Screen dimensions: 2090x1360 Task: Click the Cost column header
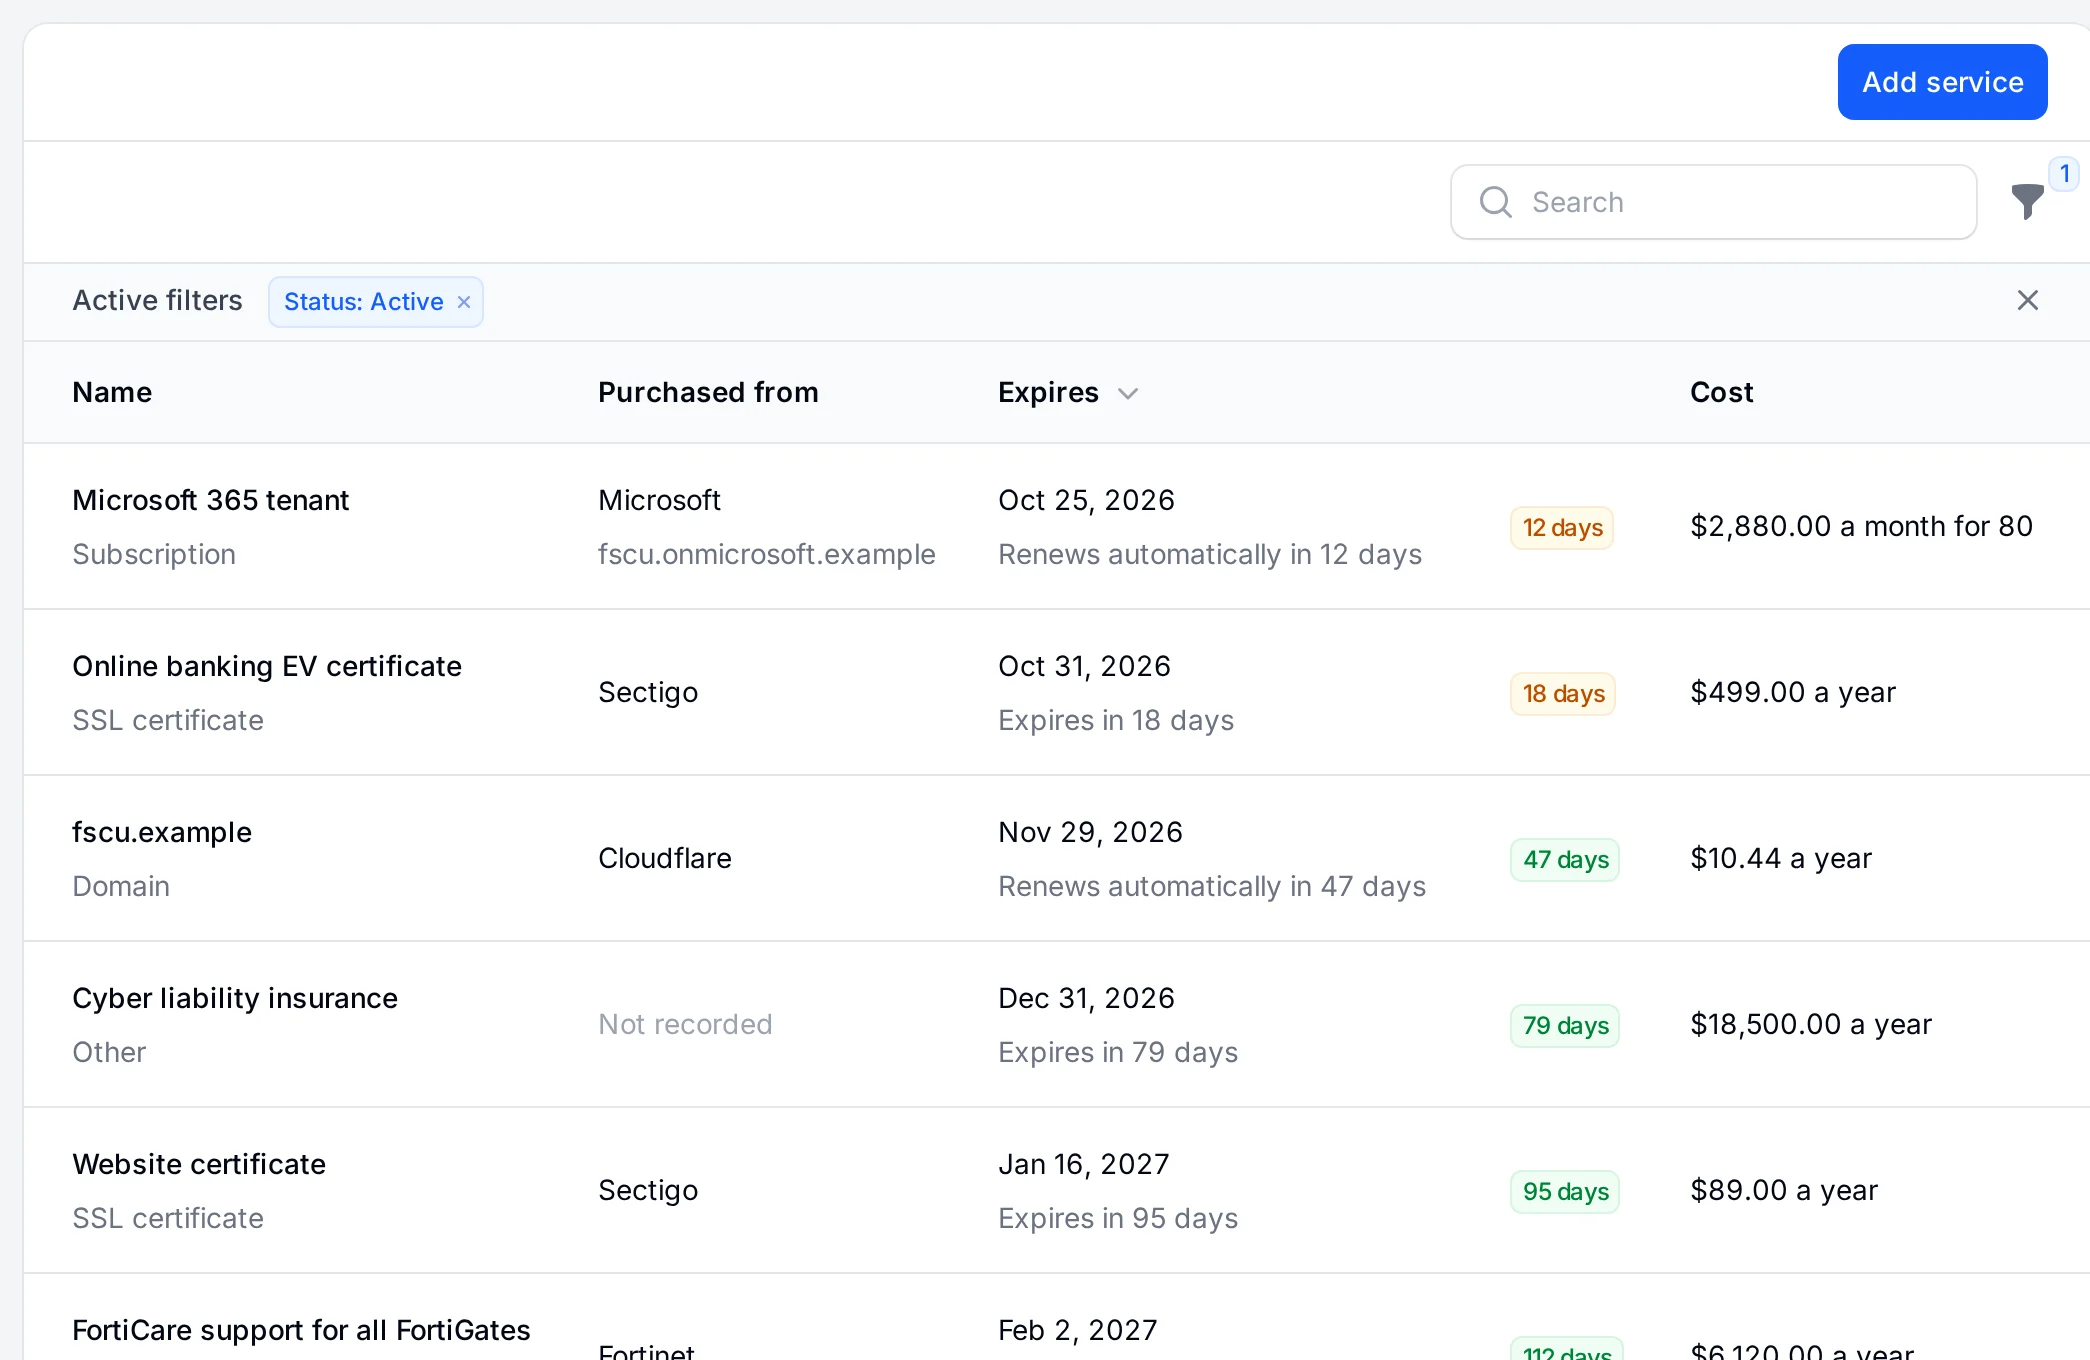[x=1721, y=392]
